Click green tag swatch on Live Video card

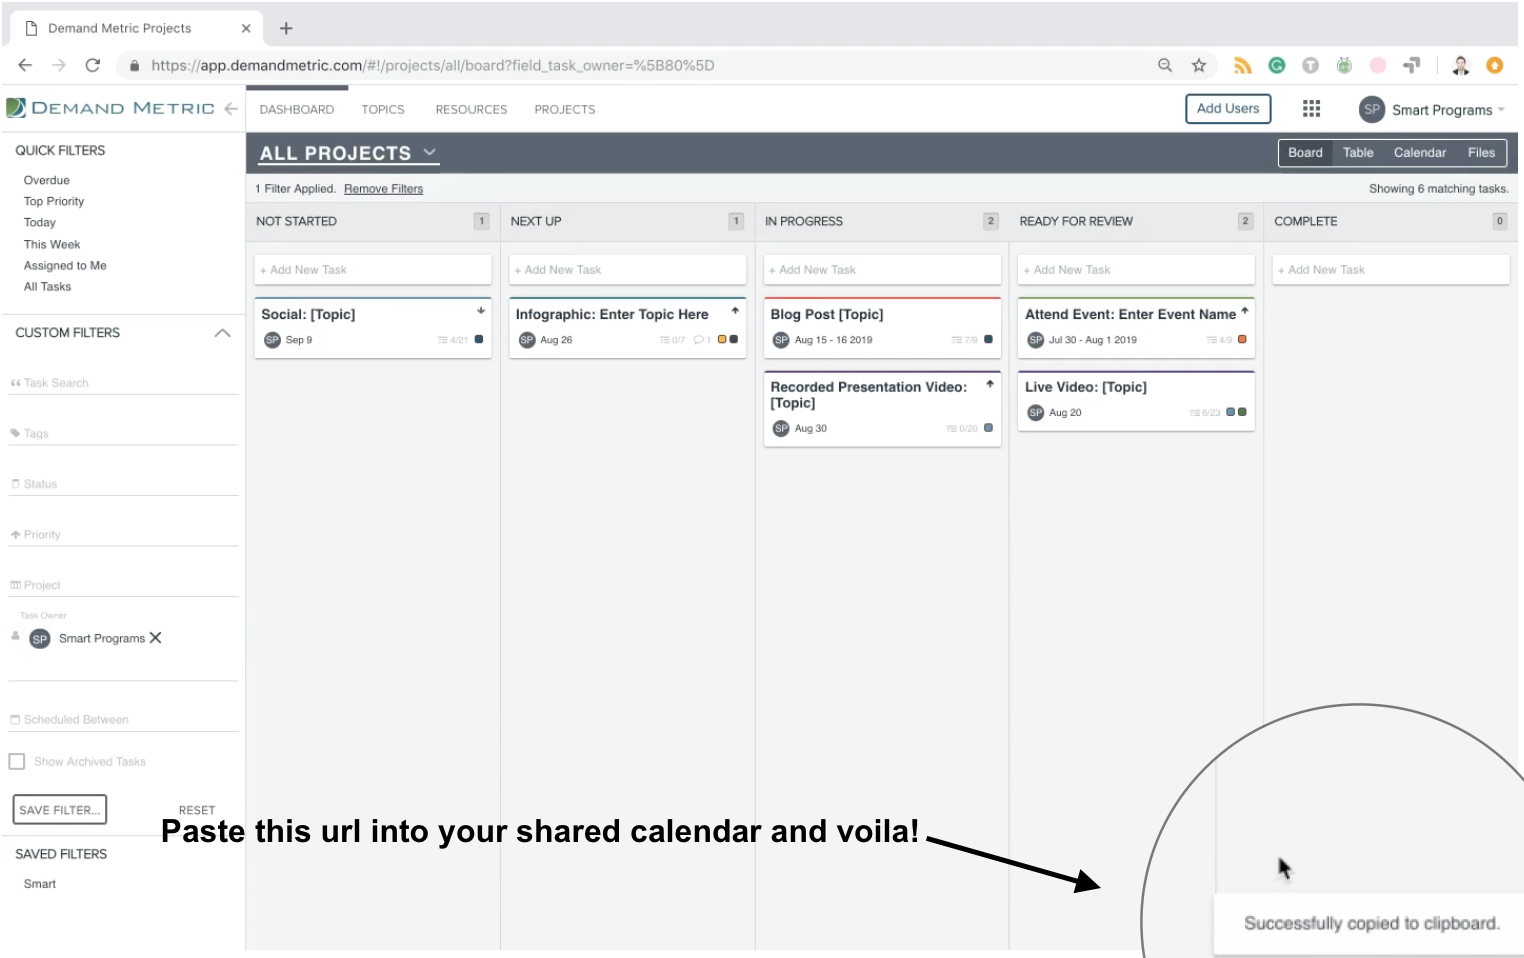click(1242, 412)
